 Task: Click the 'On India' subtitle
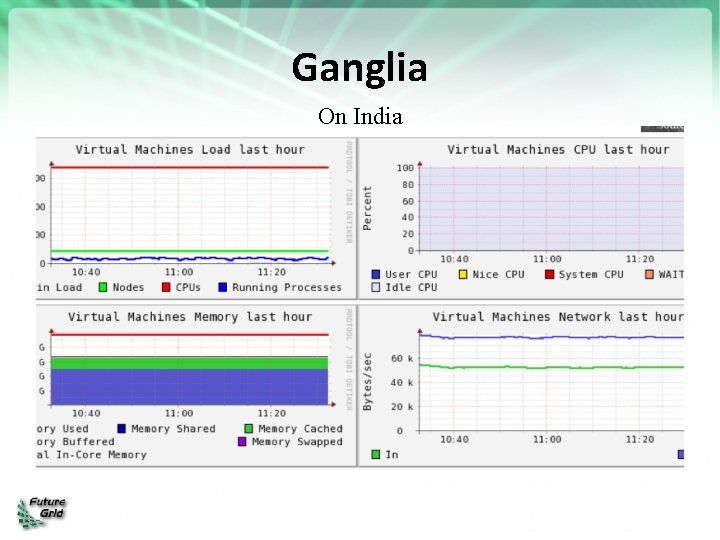360,117
